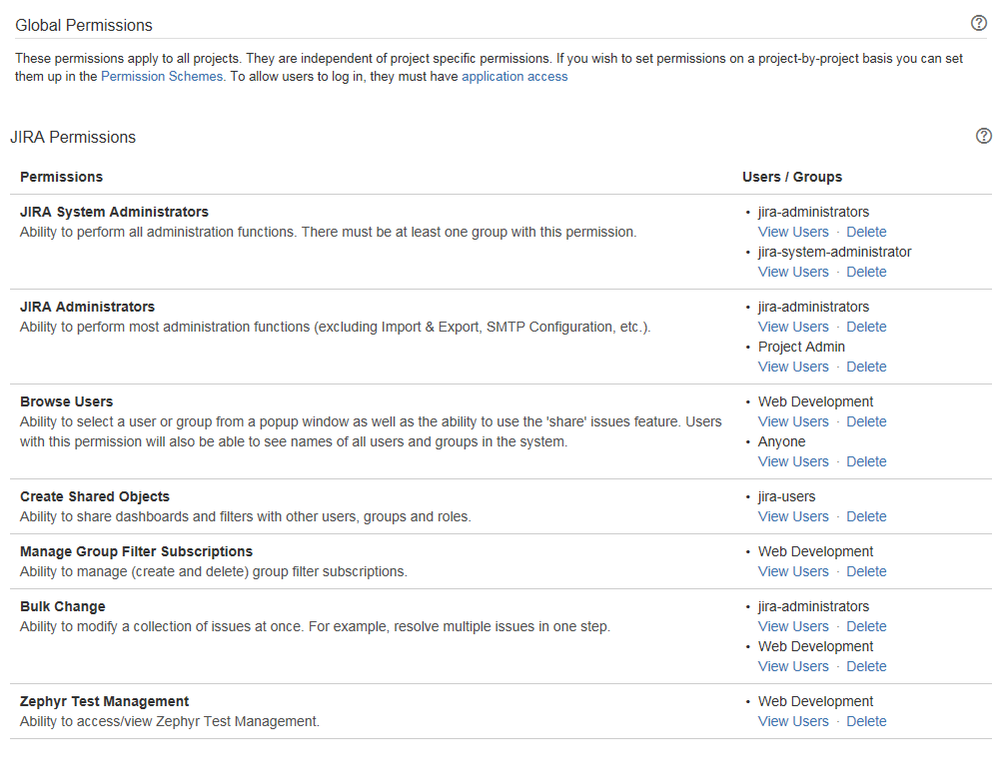View users of jira-users group
This screenshot has width=999, height=759.
coord(793,517)
